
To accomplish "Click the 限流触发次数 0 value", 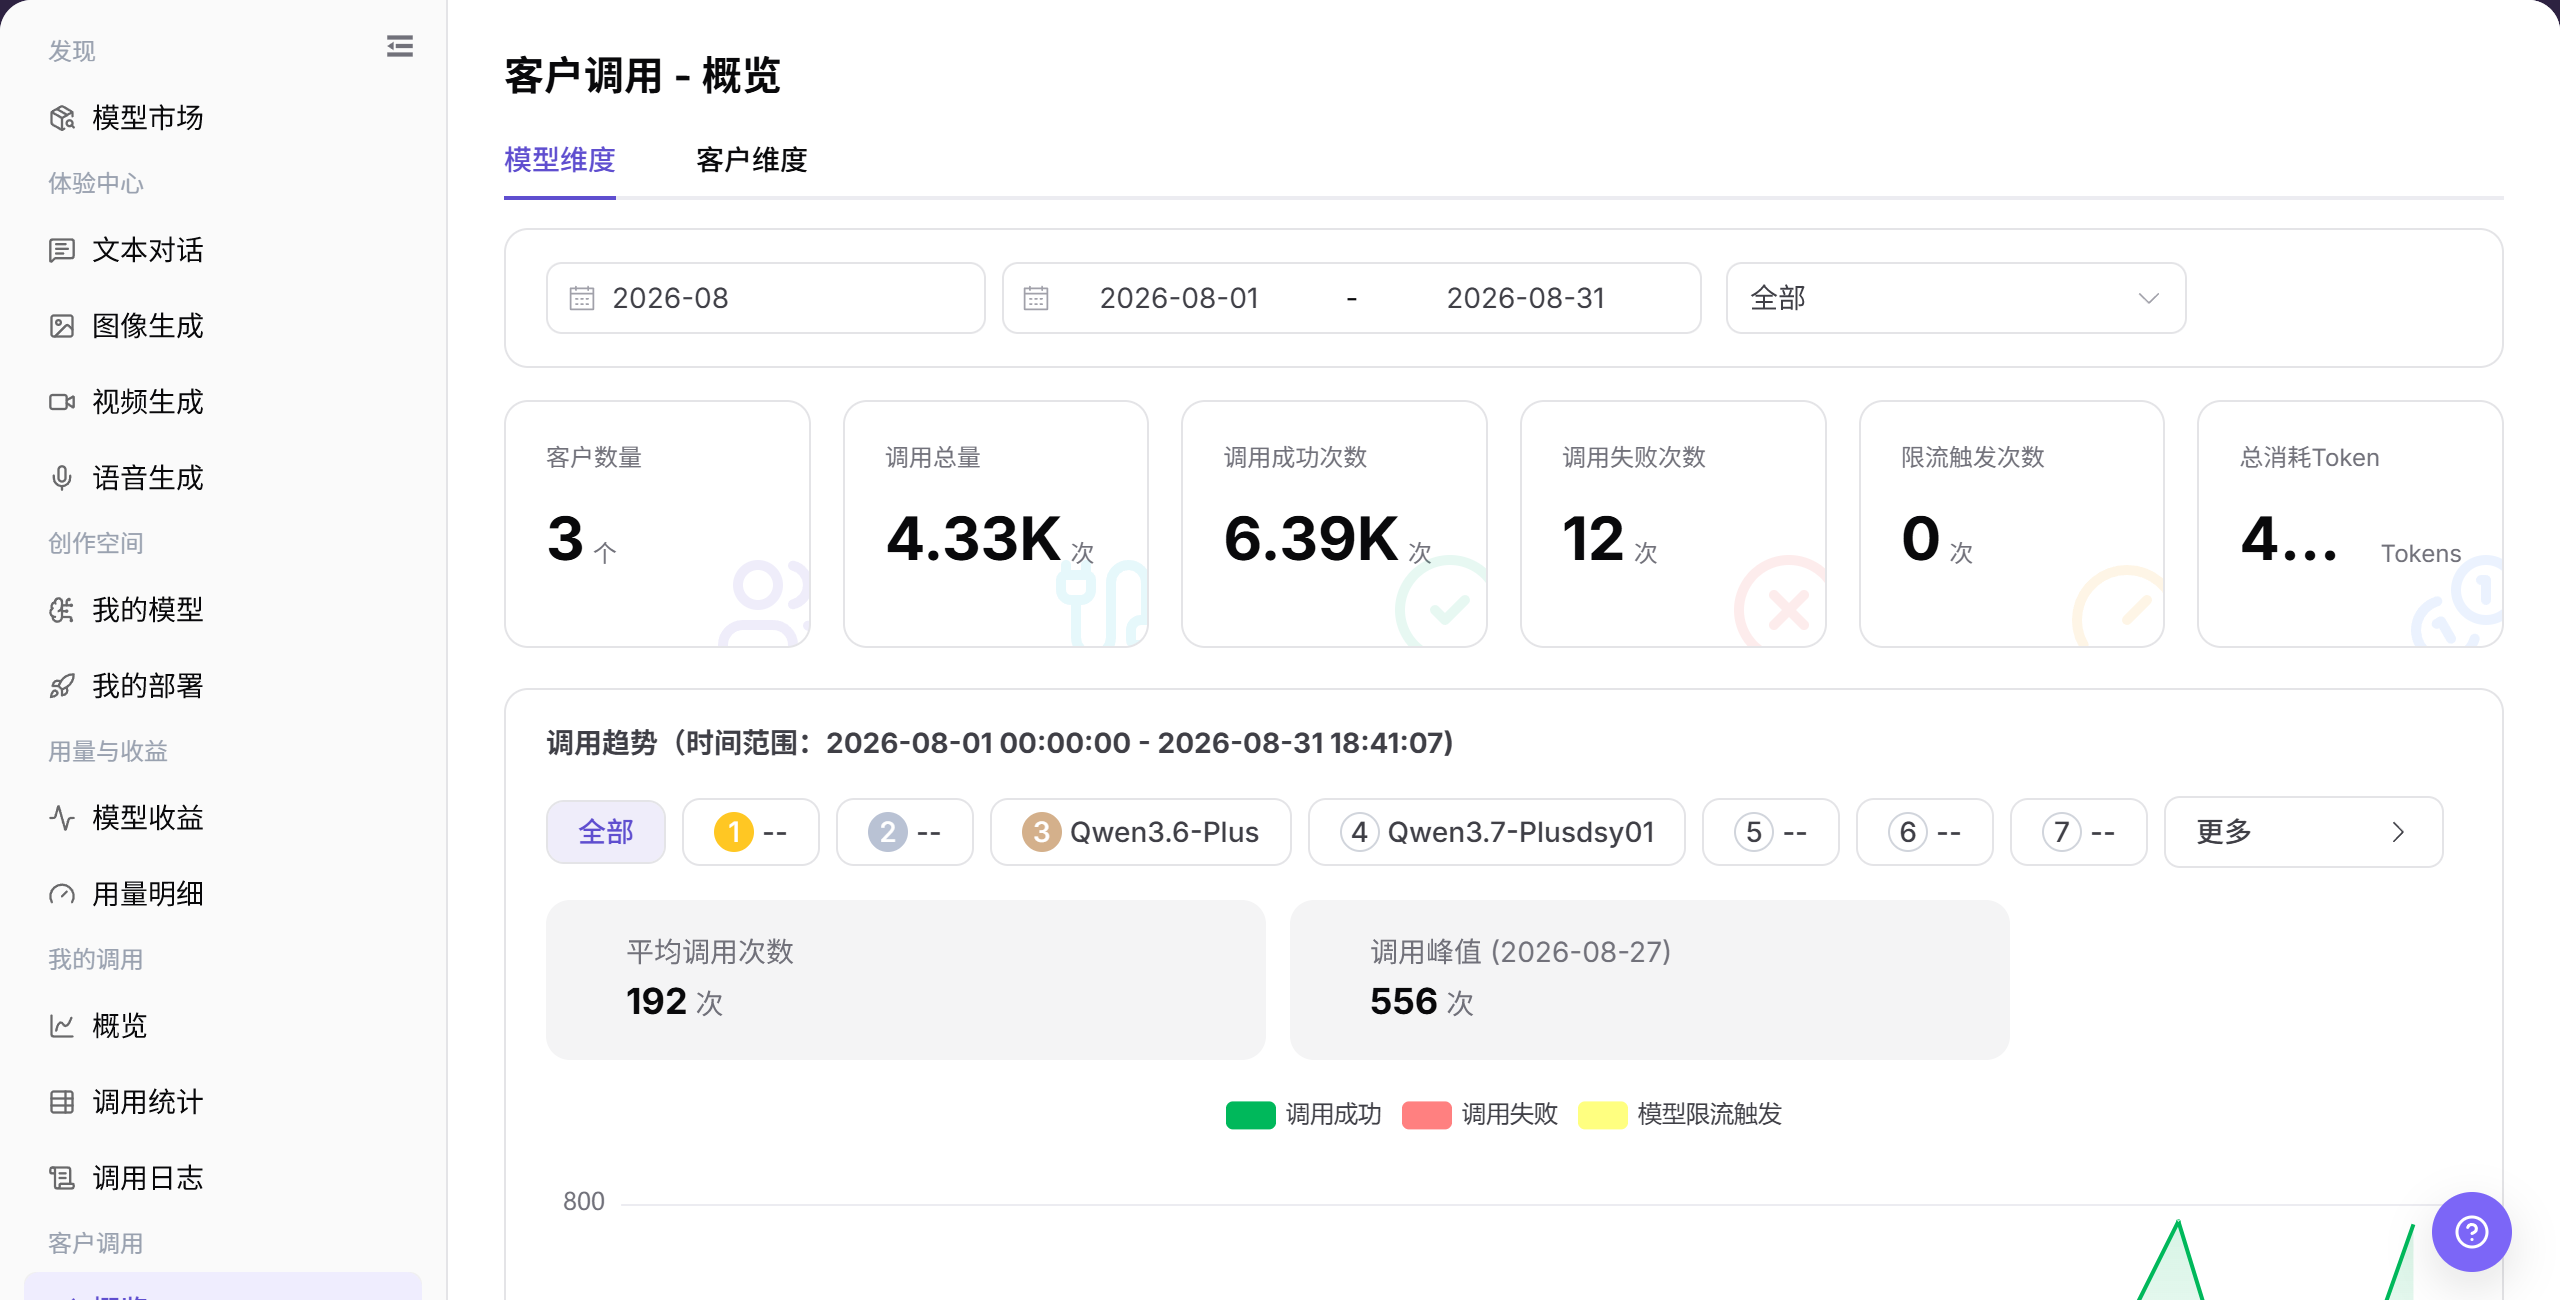I will click(x=1921, y=539).
